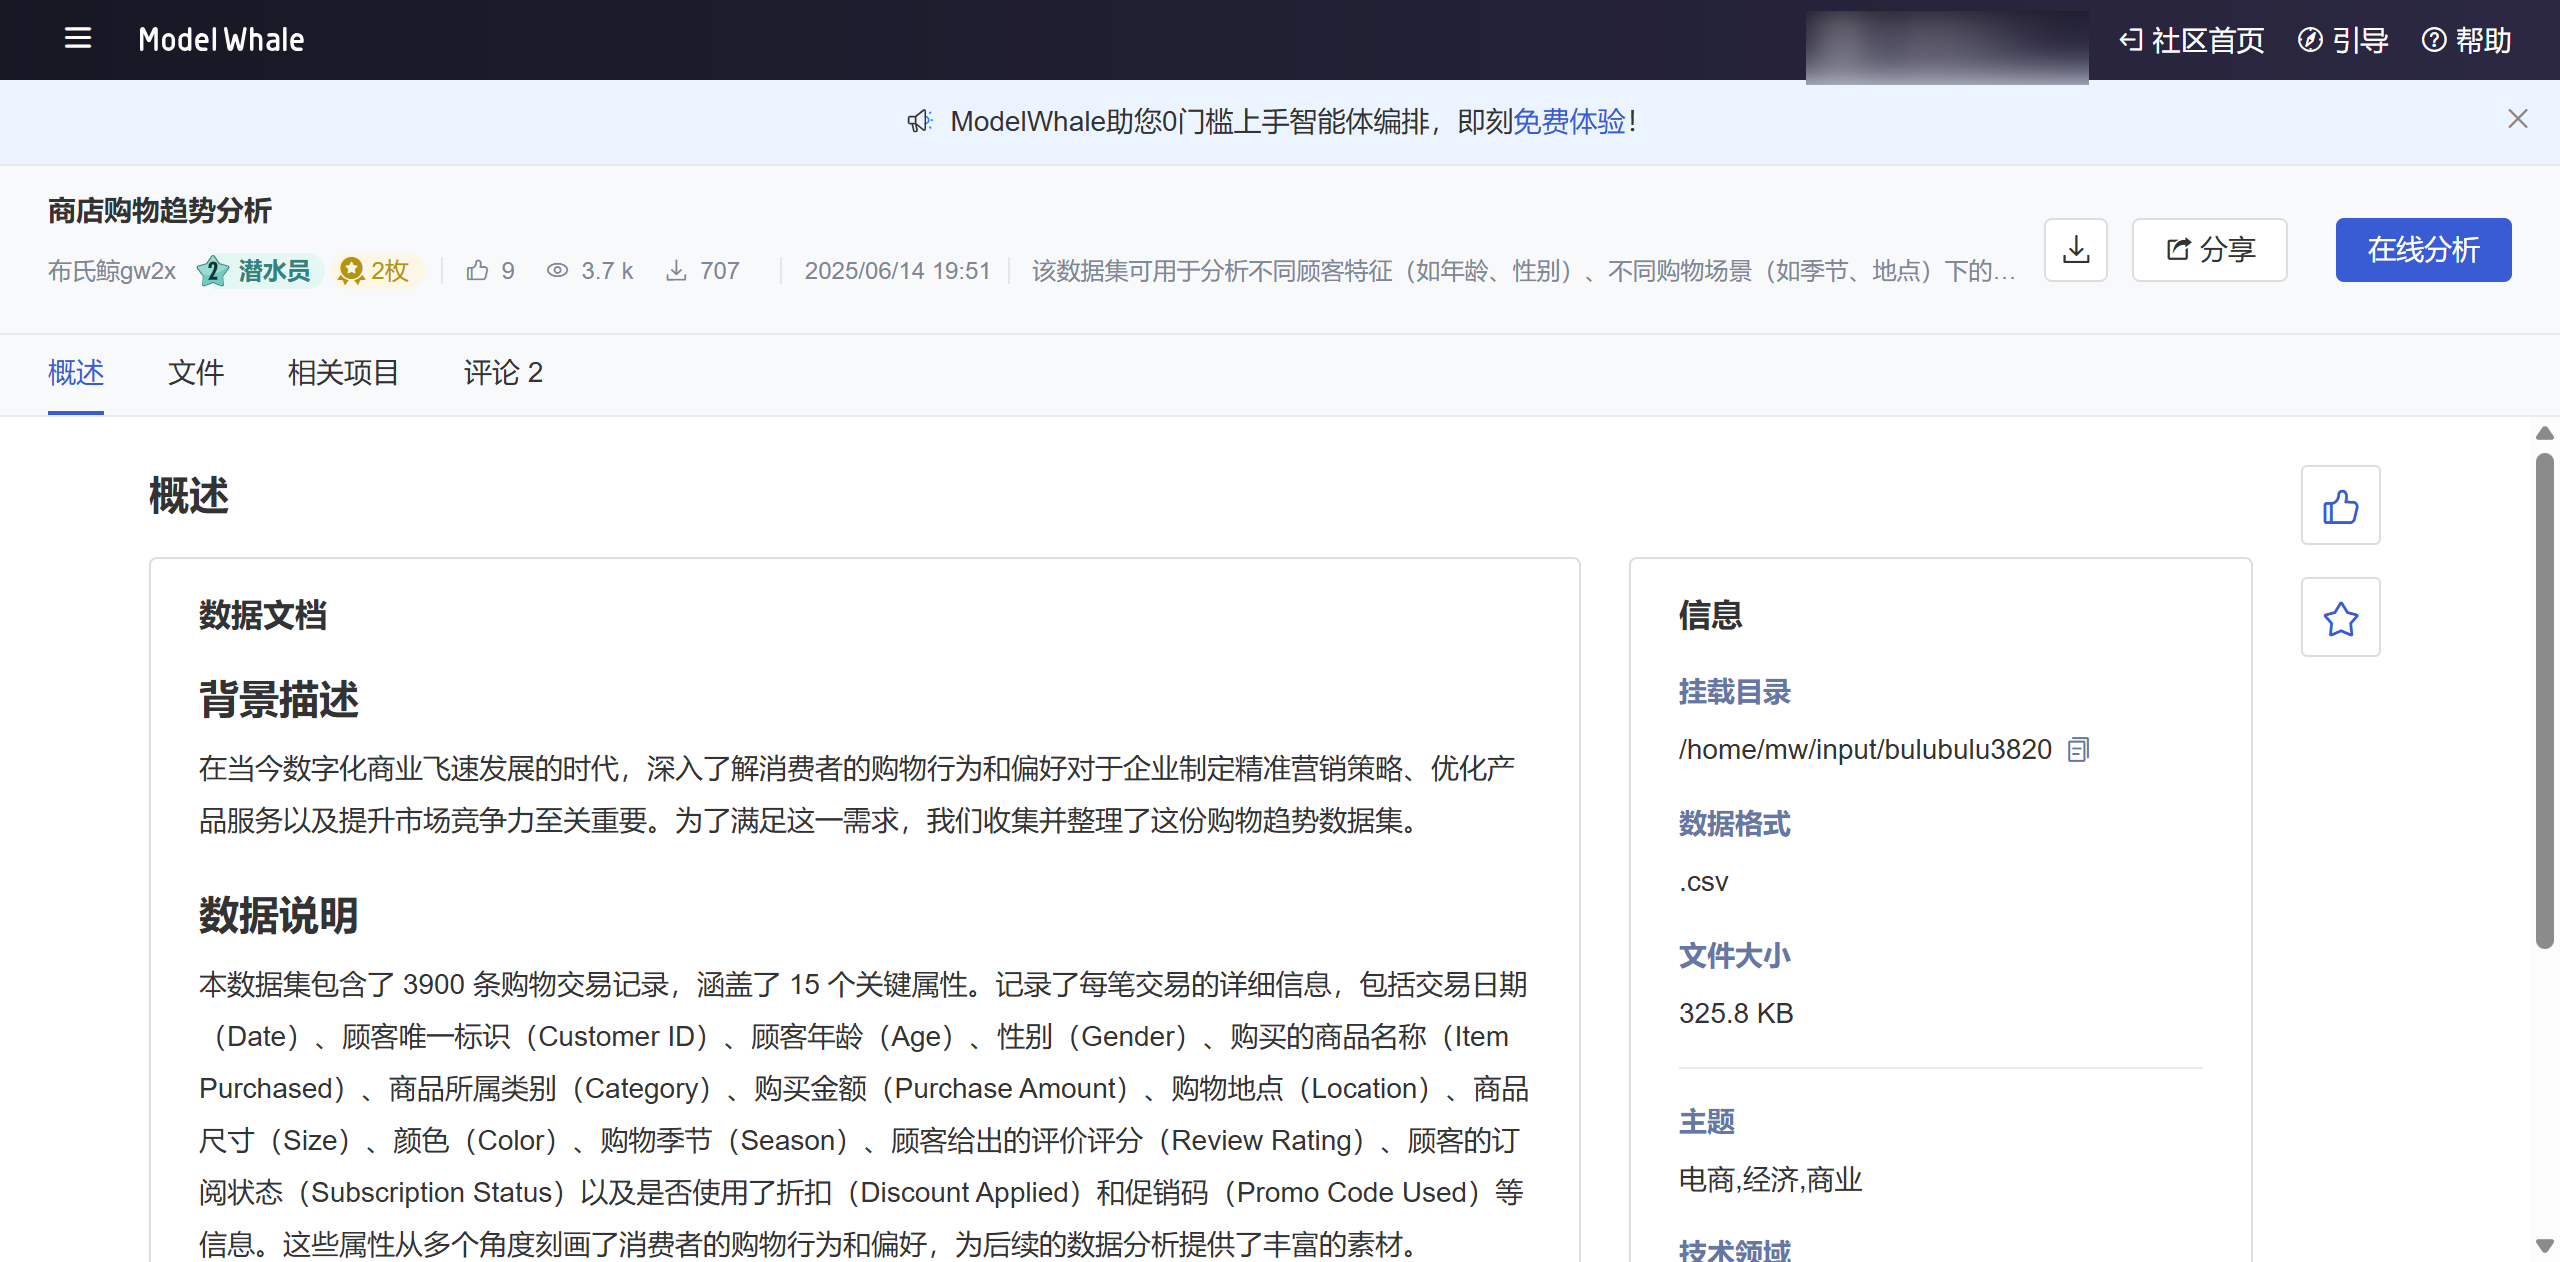Switch to the 文件 tab
2560x1262 pixels.
coord(196,373)
